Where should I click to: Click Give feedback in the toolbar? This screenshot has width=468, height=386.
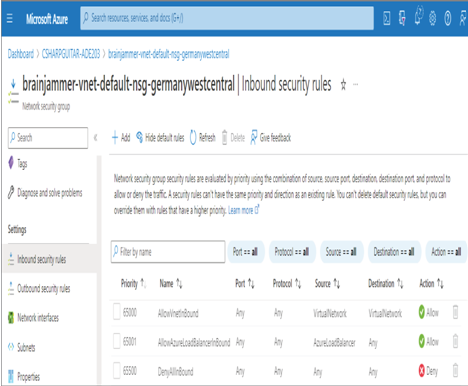point(270,137)
